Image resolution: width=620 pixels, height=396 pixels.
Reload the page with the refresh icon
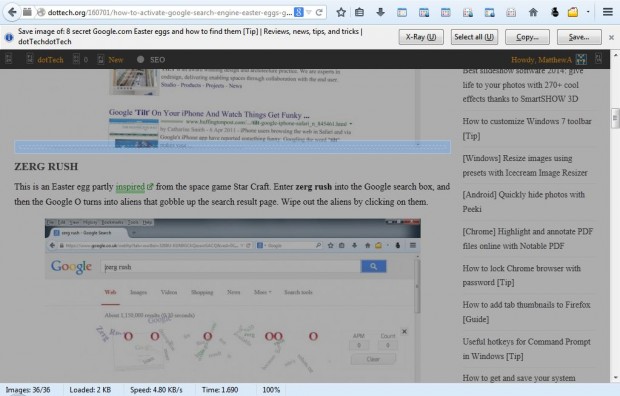[319, 13]
